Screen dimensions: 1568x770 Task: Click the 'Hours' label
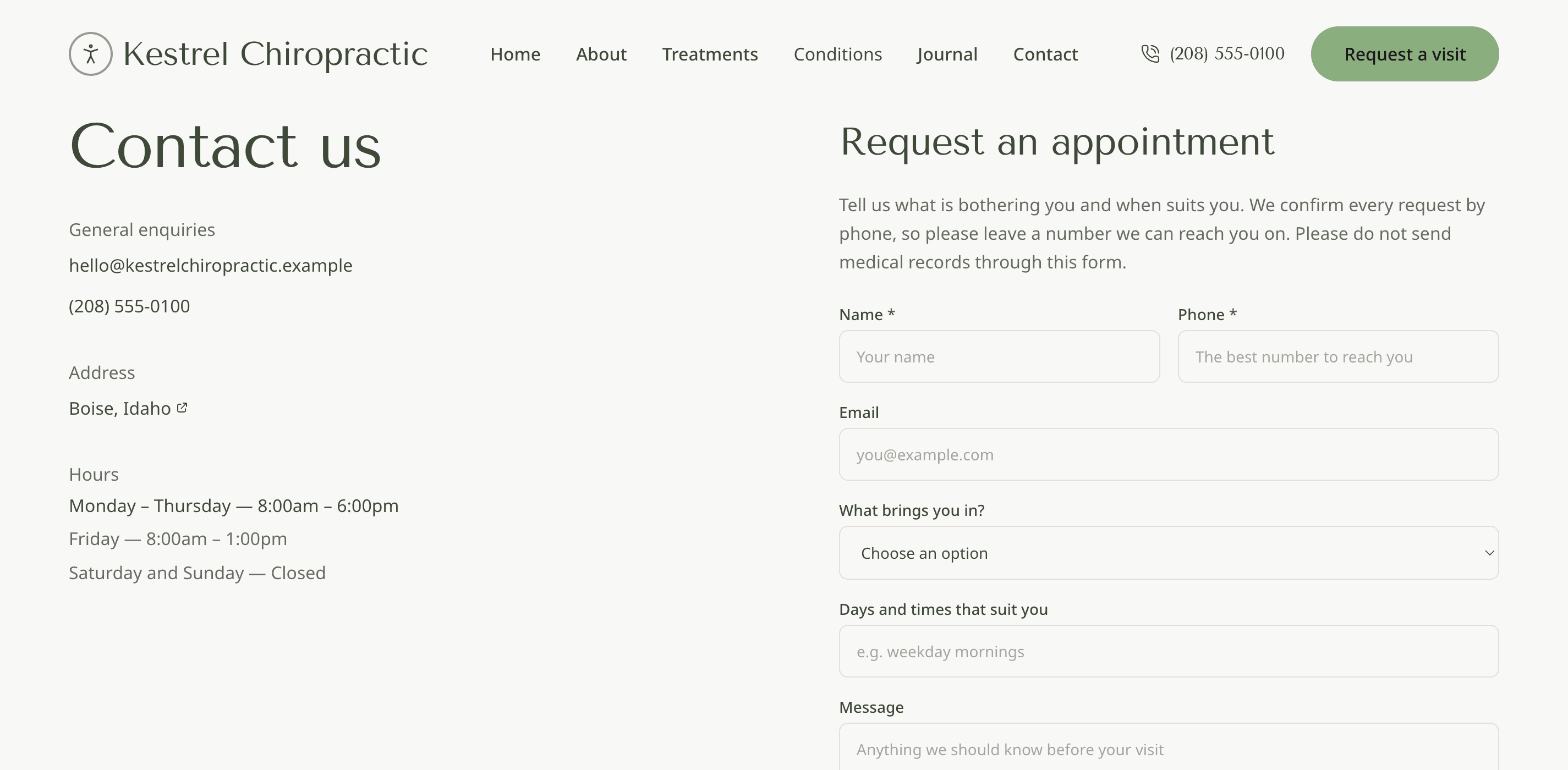pyautogui.click(x=94, y=474)
